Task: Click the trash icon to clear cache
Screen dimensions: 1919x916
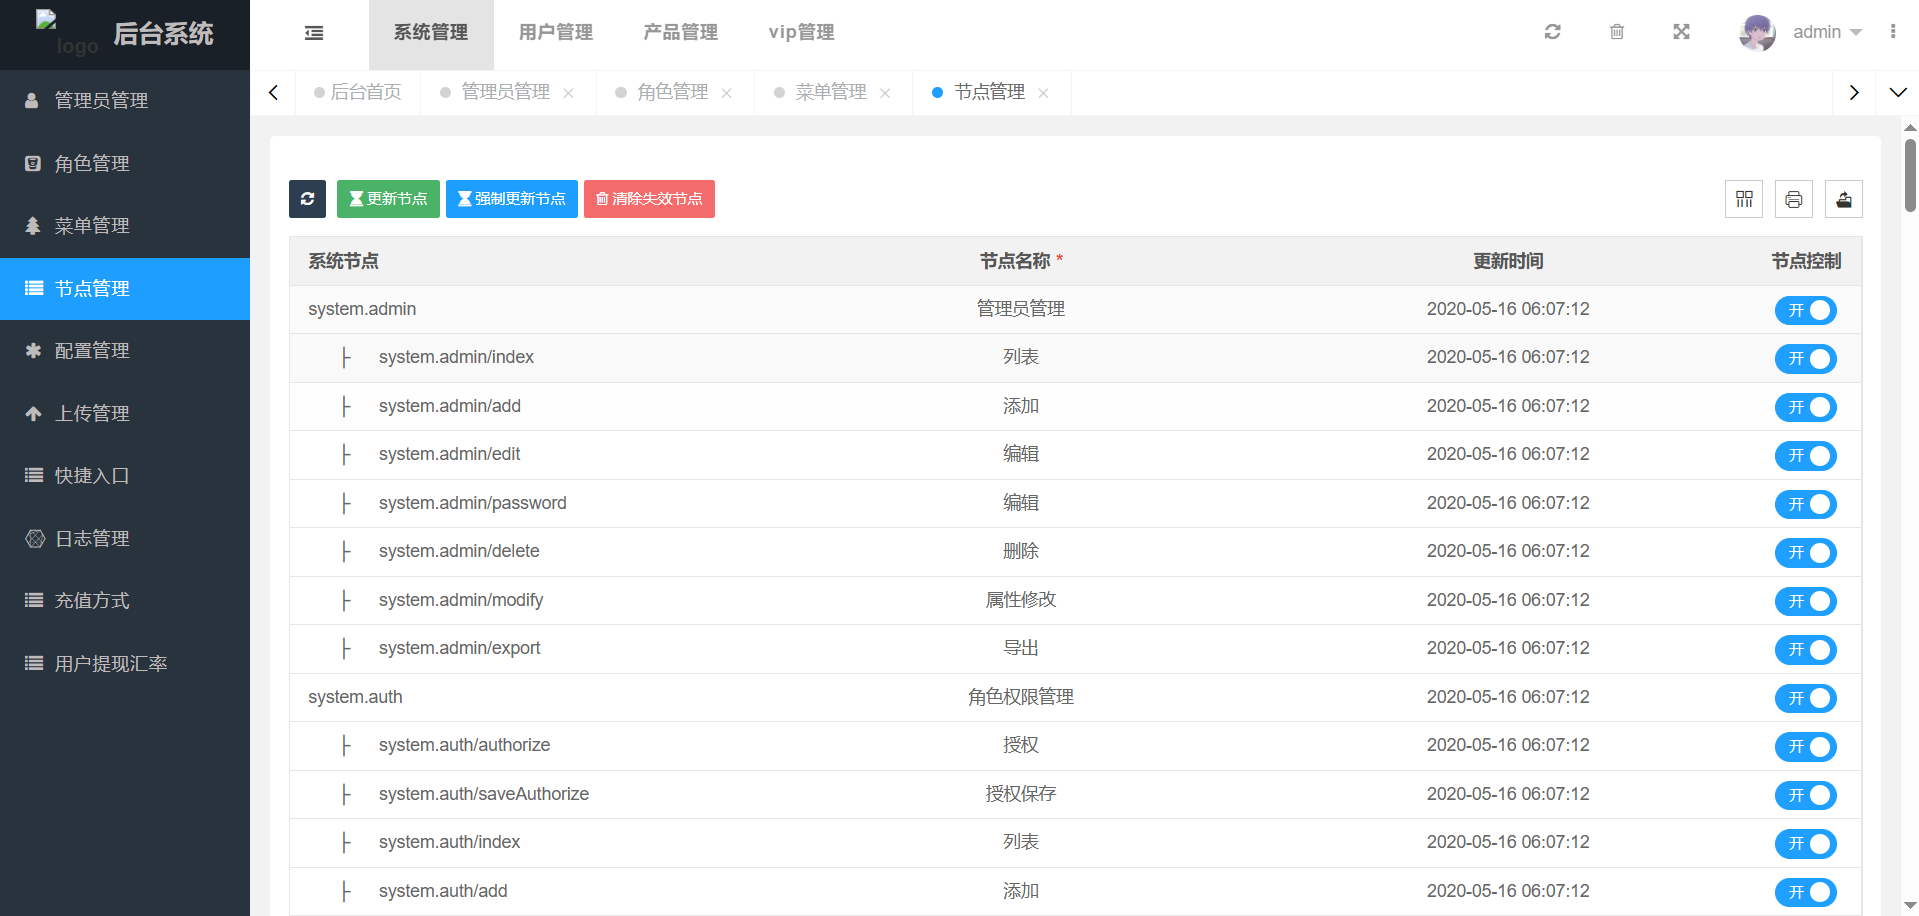Action: click(x=1617, y=32)
